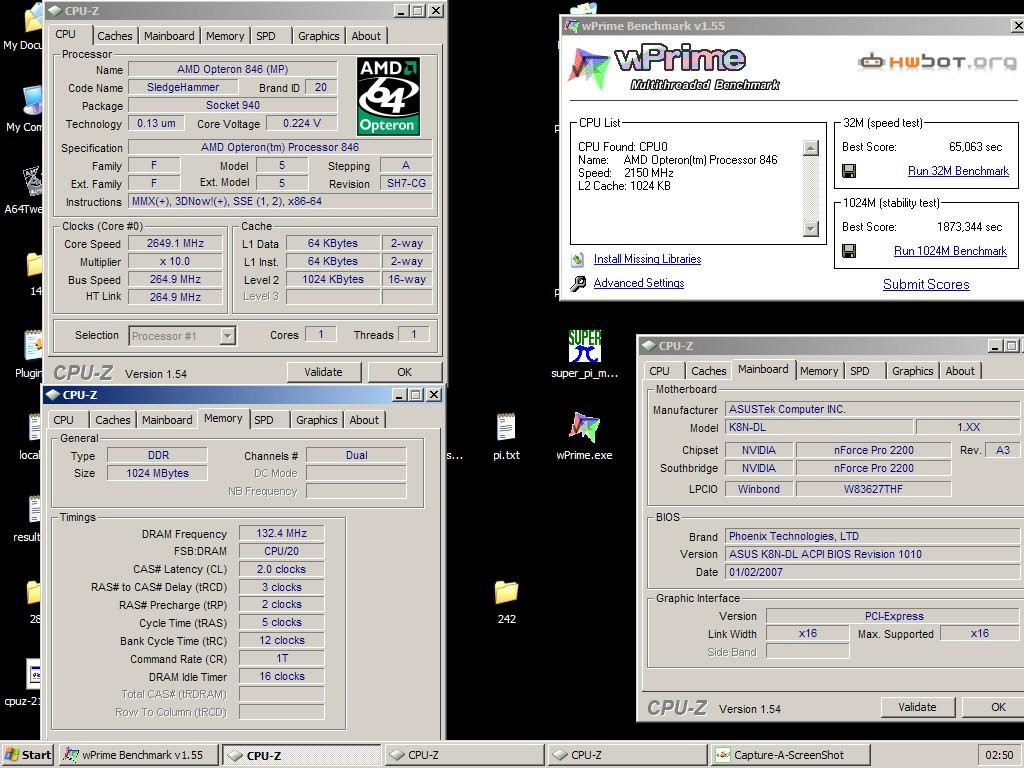
Task: Click the 02:50 clock in system tray
Action: [x=999, y=755]
